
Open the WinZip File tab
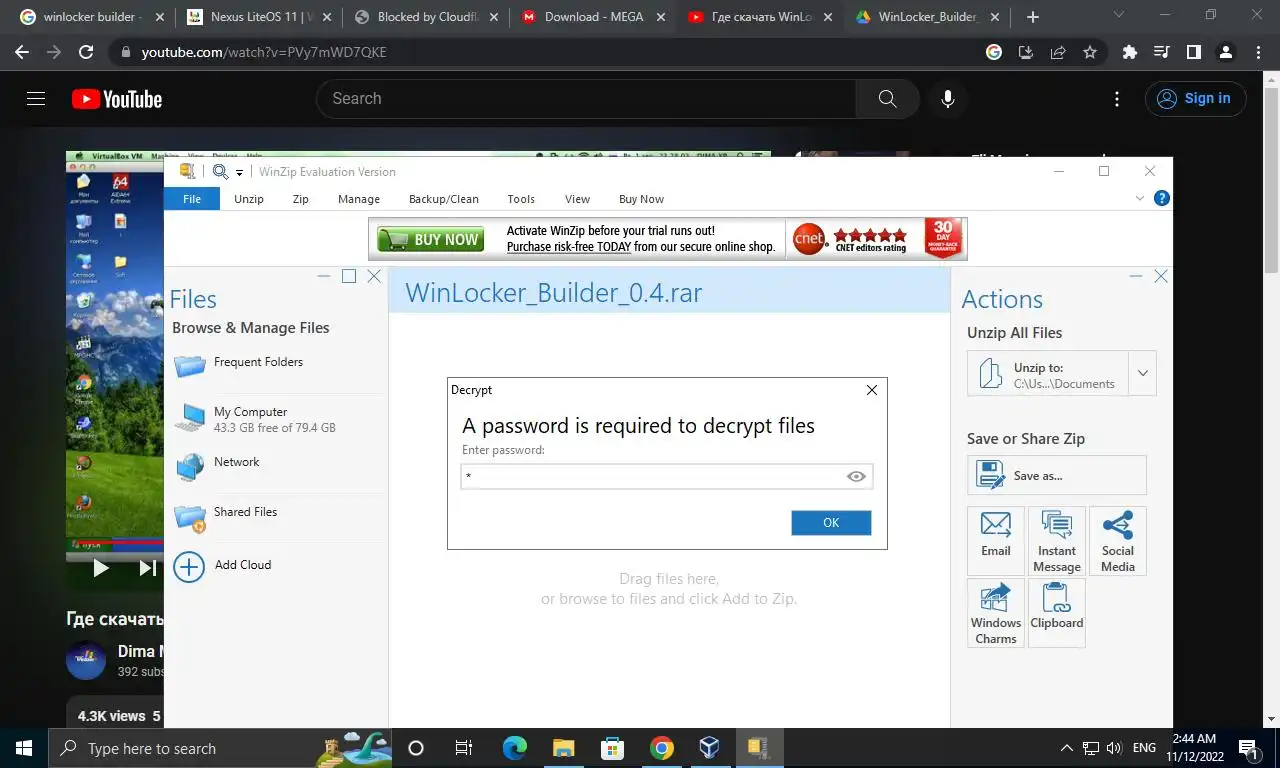(192, 199)
